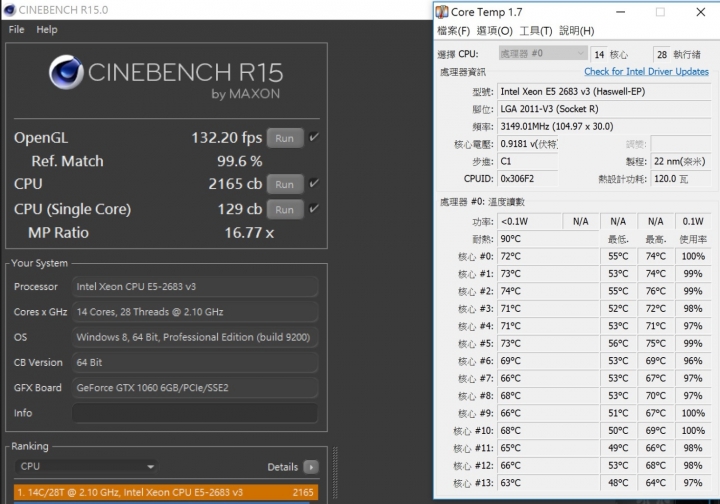Toggle the CPU (Single Core) test checkbox
The width and height of the screenshot is (720, 504).
tap(314, 208)
